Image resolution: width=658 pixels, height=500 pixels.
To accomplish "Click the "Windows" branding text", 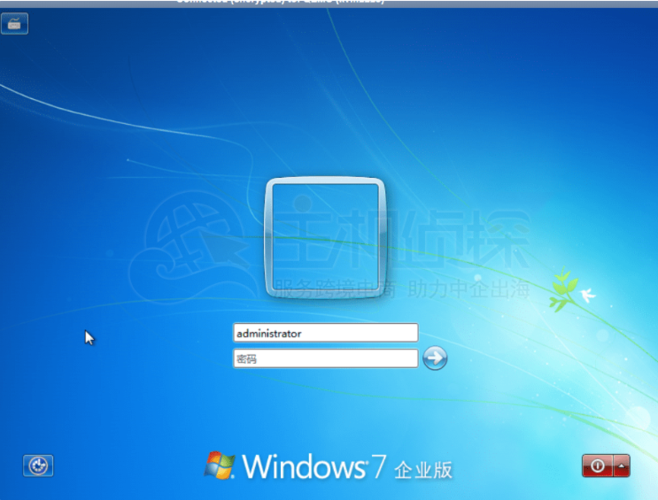I will tap(300, 466).
